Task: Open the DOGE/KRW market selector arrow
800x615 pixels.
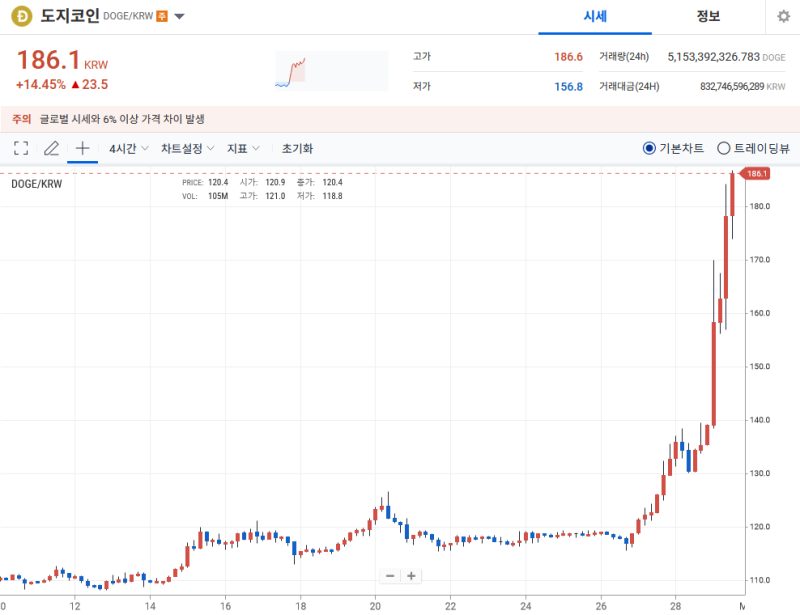Action: [x=179, y=16]
